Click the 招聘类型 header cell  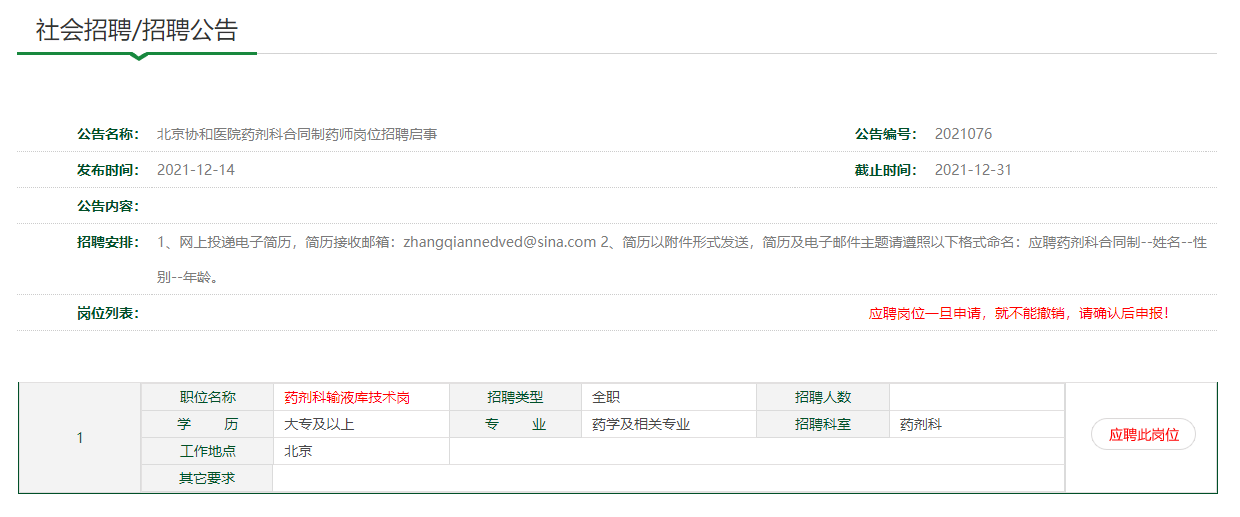tap(515, 397)
